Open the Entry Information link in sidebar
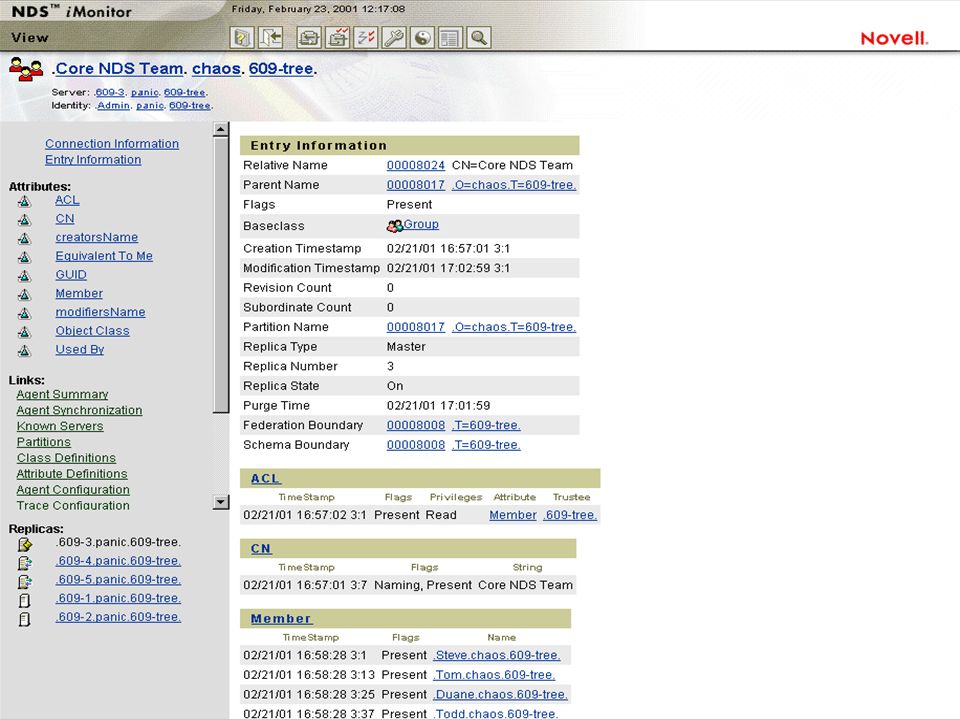Image resolution: width=960 pixels, height=720 pixels. click(x=93, y=159)
